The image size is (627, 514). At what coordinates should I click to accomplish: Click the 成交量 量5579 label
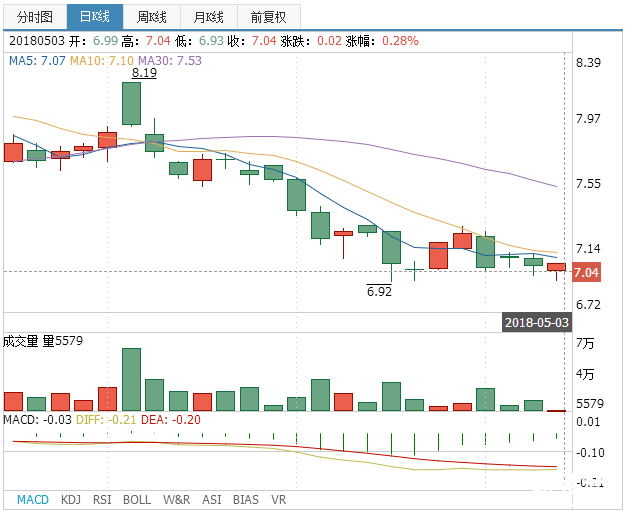click(43, 341)
